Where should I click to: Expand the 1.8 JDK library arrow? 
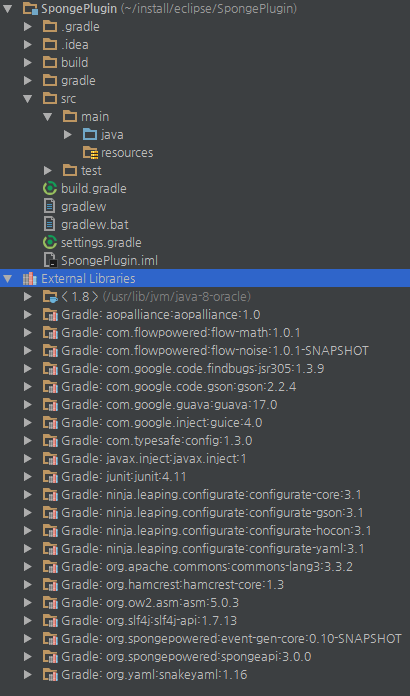[x=28, y=297]
